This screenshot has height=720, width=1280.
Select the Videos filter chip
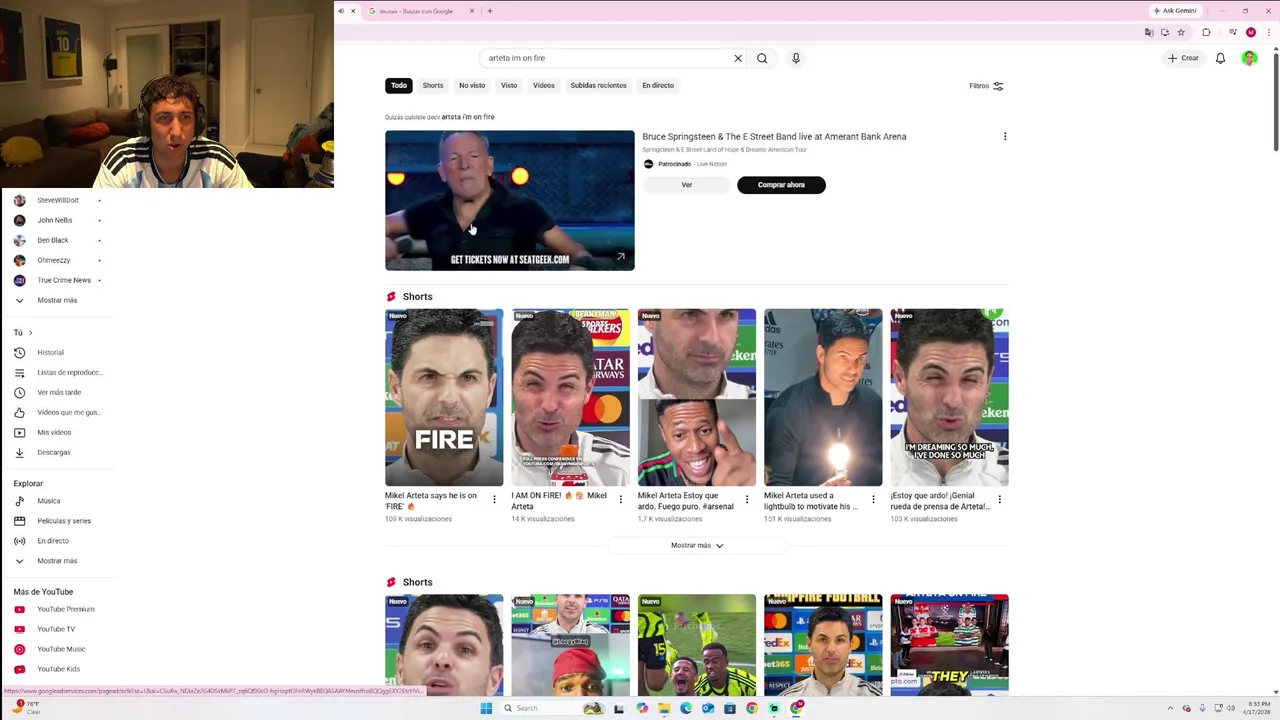544,85
